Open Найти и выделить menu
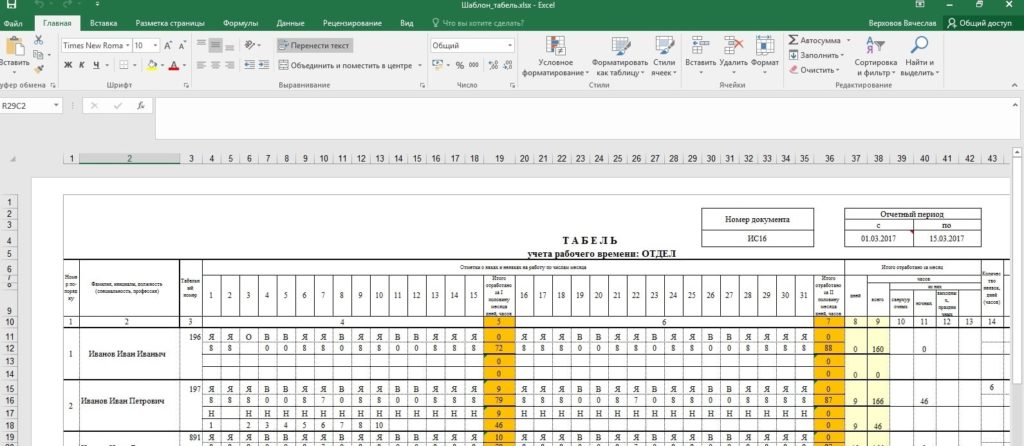This screenshot has width=1024, height=446. coord(920,57)
